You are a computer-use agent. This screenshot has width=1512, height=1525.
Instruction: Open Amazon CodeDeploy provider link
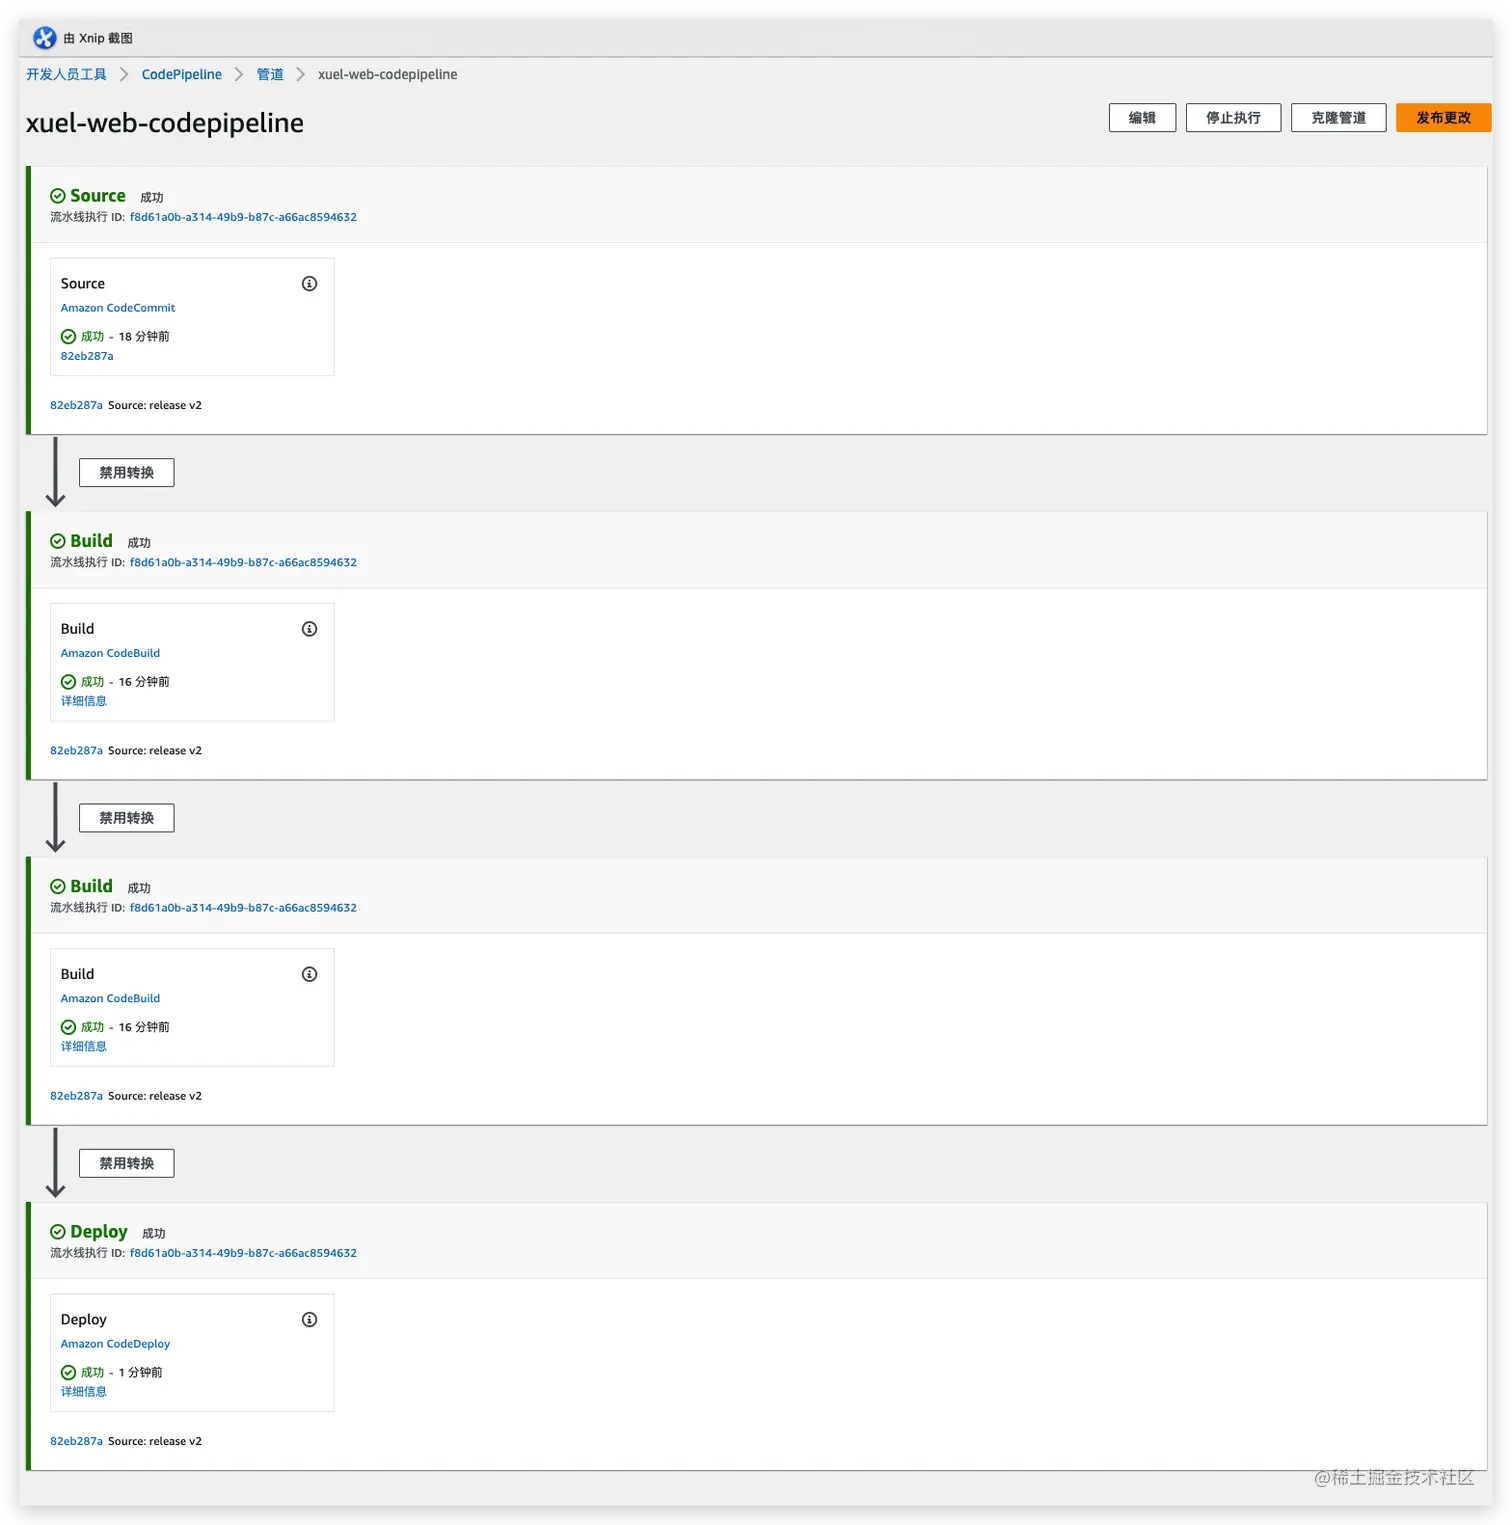click(116, 1344)
